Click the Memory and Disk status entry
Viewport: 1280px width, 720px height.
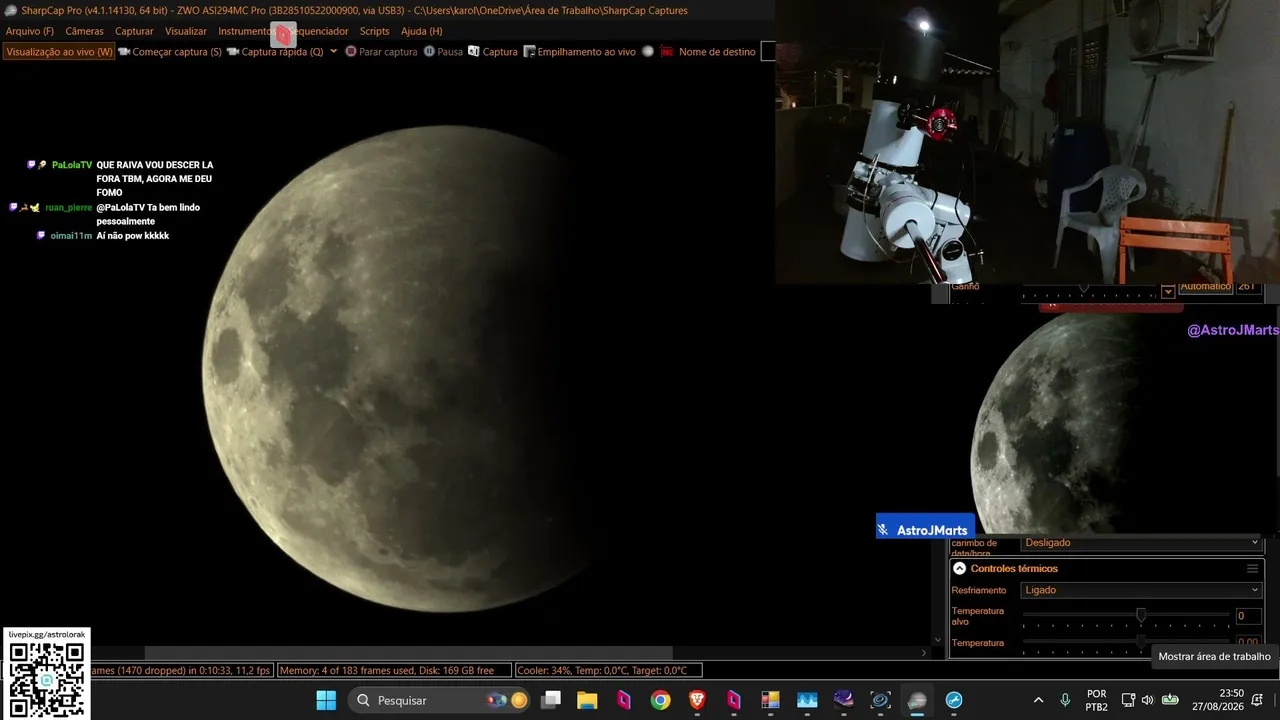[394, 670]
